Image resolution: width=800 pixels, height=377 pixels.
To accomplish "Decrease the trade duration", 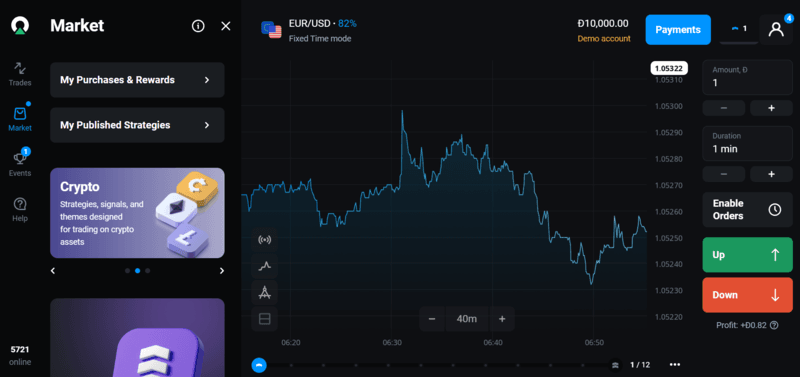I will click(x=723, y=174).
